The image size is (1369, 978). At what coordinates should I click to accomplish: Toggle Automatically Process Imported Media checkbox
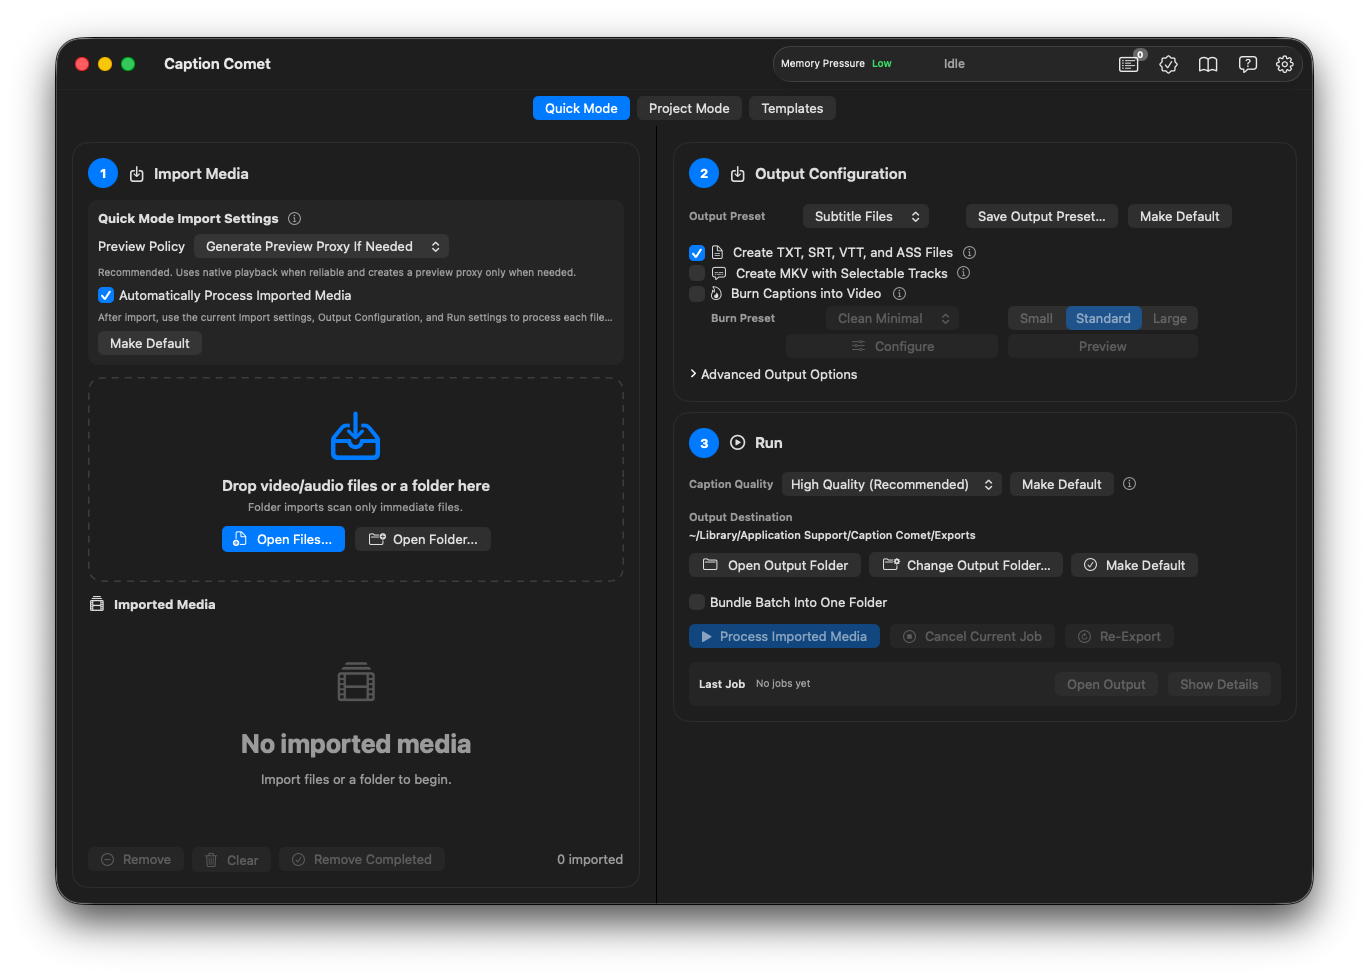(106, 295)
